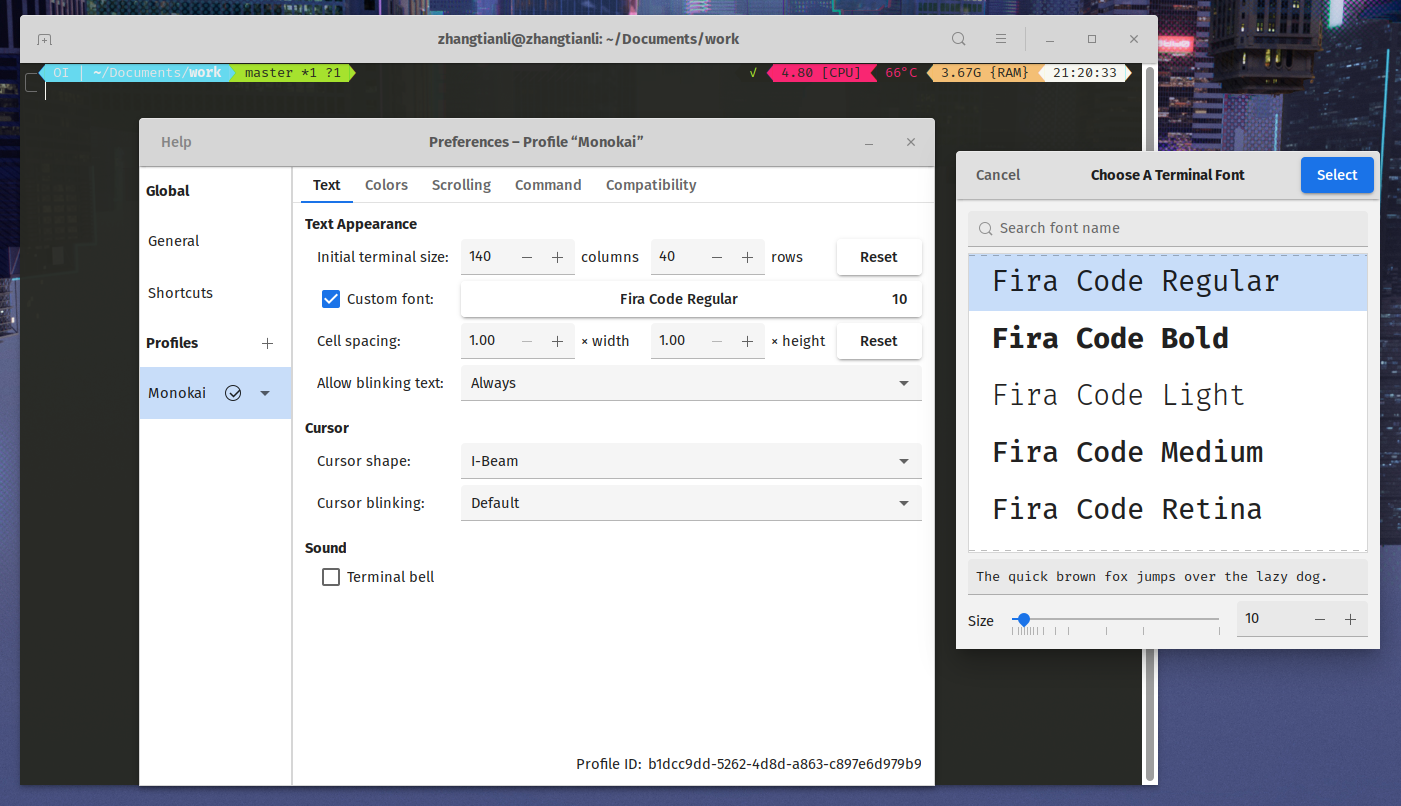Screen dimensions: 1401x806
Task: Add a new profile with plus icon
Action: pos(267,343)
